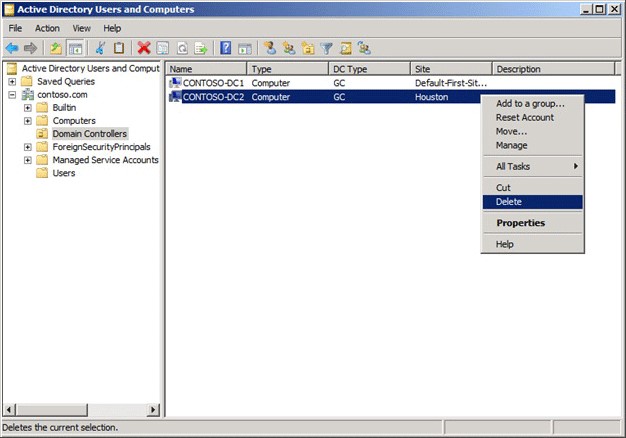Click the blue Help question mark icon

[x=226, y=47]
